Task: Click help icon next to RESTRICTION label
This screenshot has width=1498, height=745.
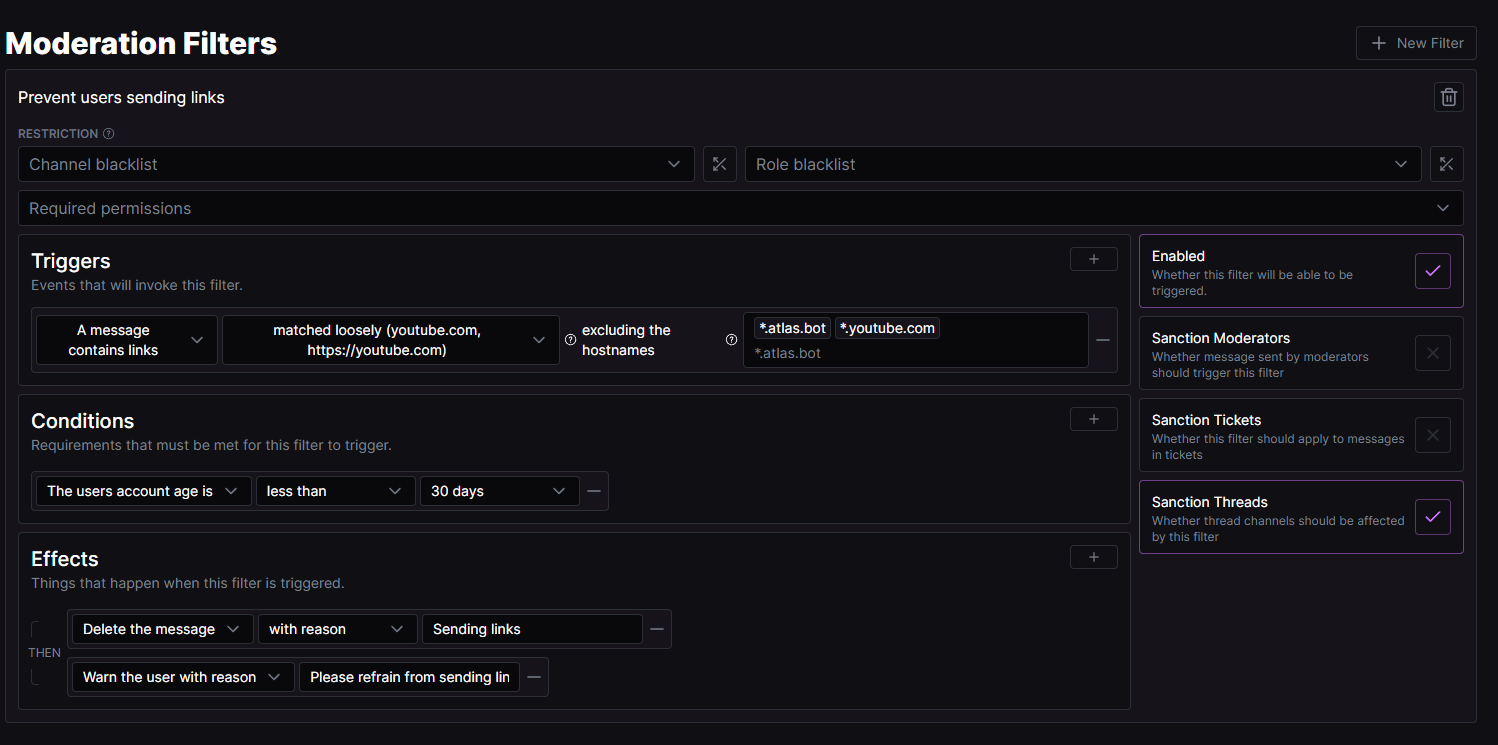Action: [109, 134]
